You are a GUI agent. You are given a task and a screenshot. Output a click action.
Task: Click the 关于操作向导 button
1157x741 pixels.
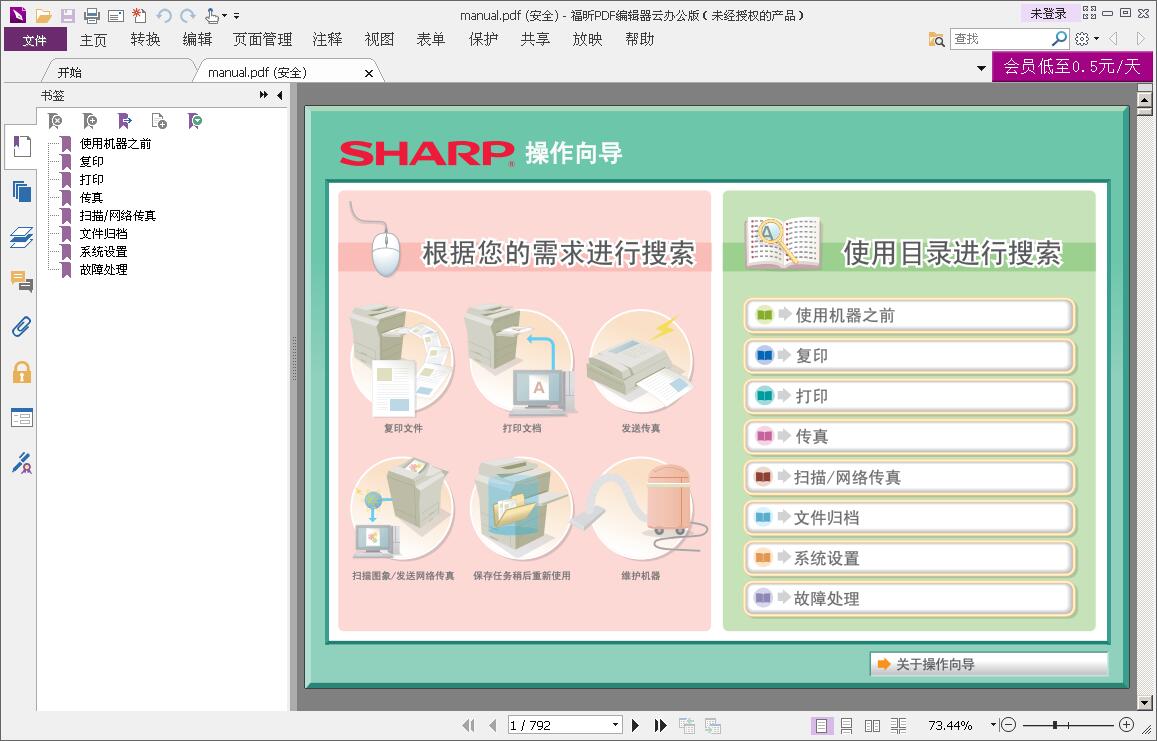pos(989,664)
